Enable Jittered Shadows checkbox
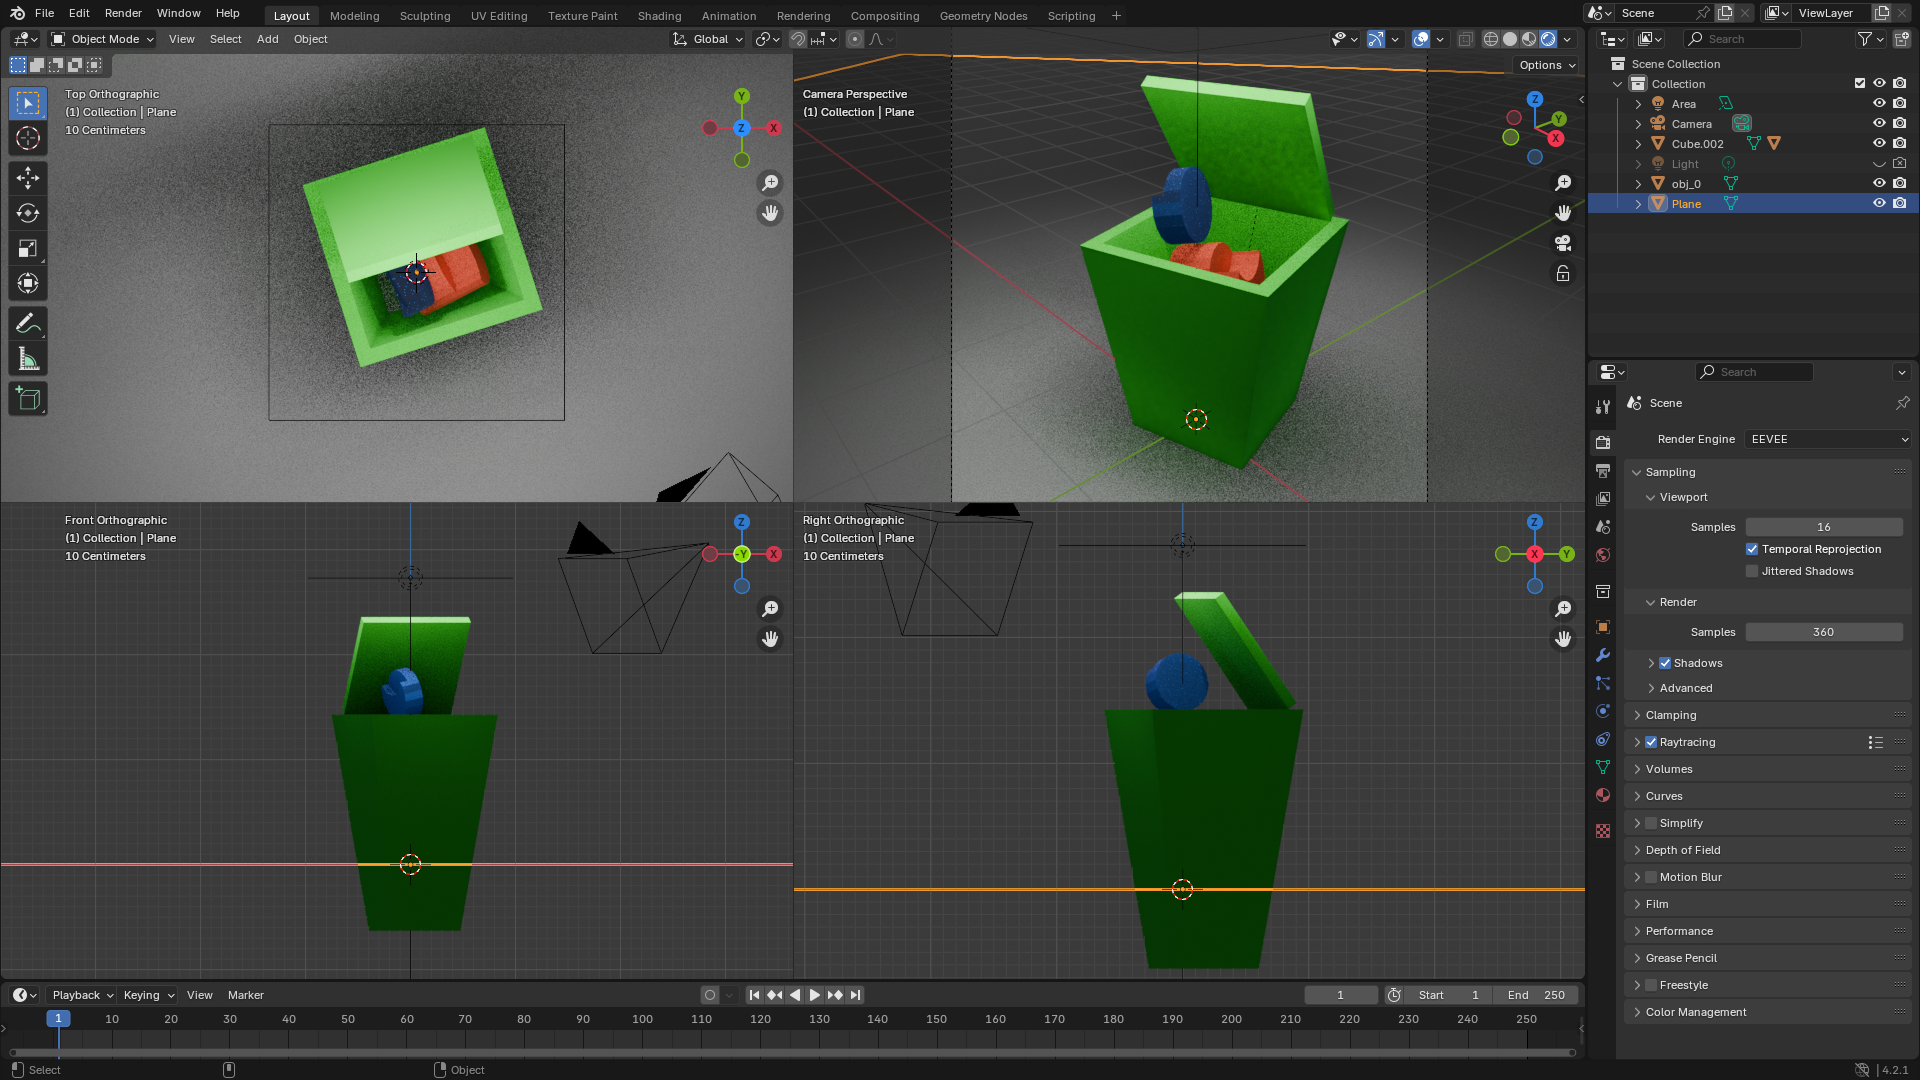The image size is (1920, 1080). click(x=1752, y=571)
